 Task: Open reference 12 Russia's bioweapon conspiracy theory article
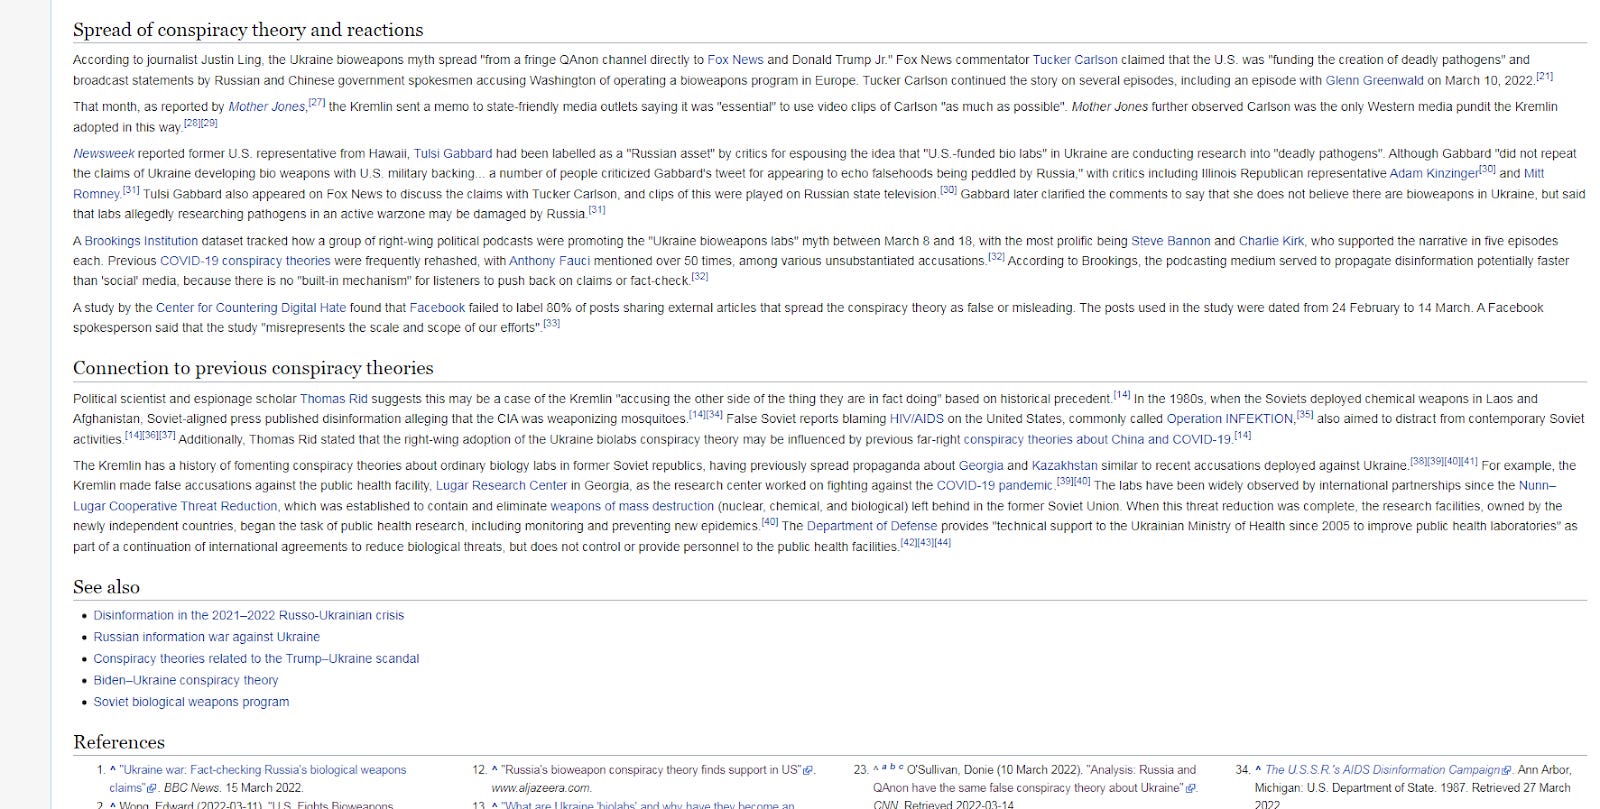tap(652, 770)
